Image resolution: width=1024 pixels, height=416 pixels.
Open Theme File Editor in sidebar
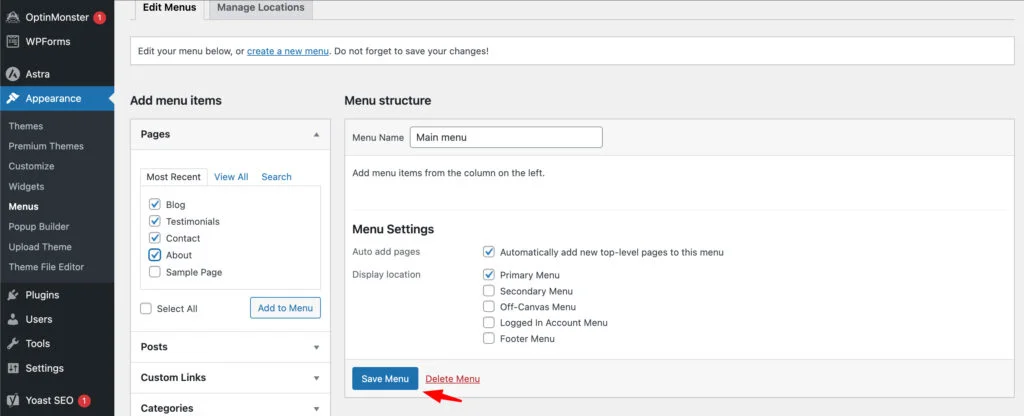[x=46, y=266]
